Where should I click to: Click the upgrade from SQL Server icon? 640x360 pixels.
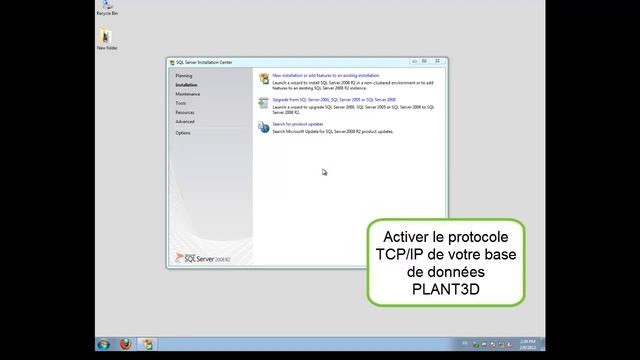coord(264,103)
